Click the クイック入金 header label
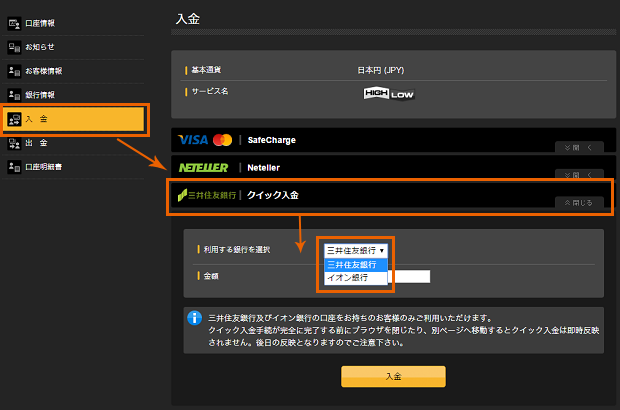This screenshot has height=410, width=620. click(273, 195)
